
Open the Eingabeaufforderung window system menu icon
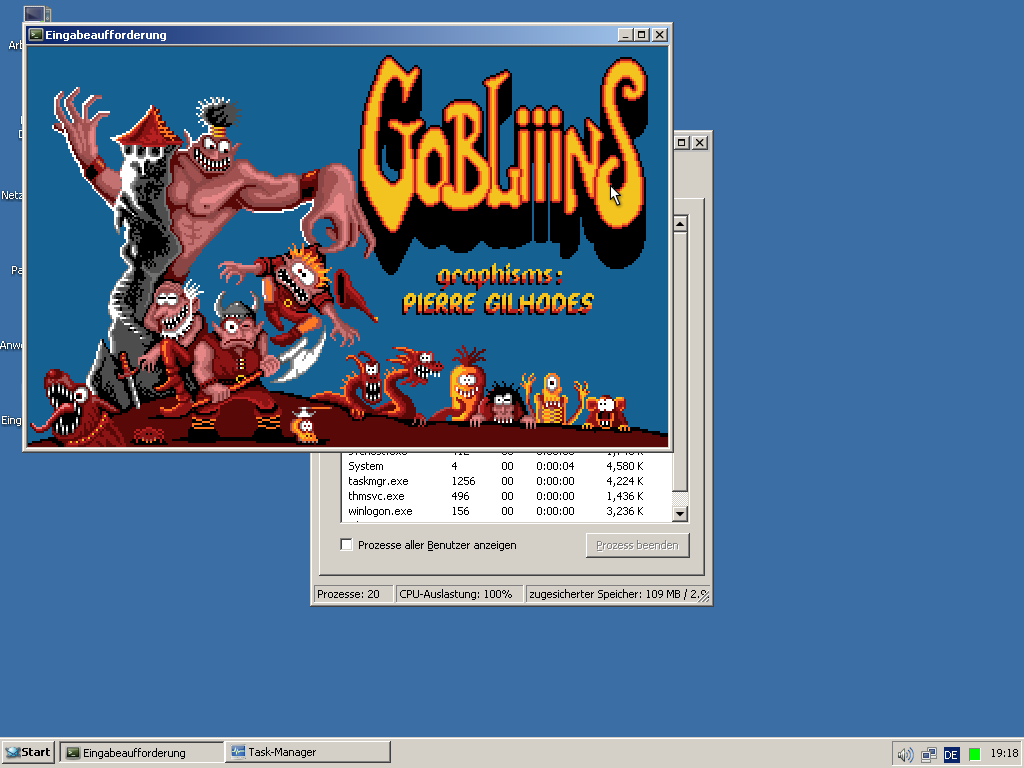tap(36, 35)
